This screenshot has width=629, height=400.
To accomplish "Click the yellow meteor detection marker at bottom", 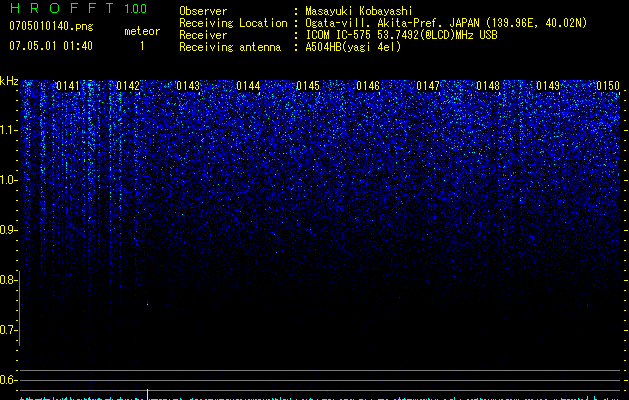I will pyautogui.click(x=147, y=394).
